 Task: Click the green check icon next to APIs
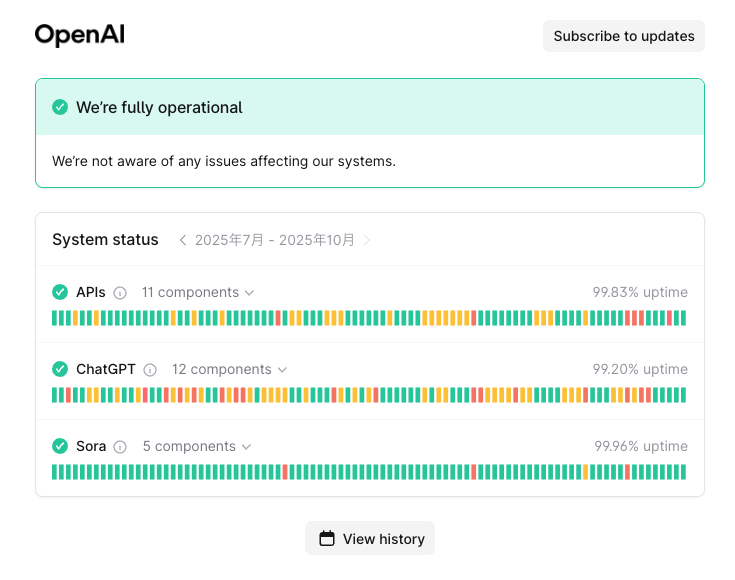pos(60,292)
